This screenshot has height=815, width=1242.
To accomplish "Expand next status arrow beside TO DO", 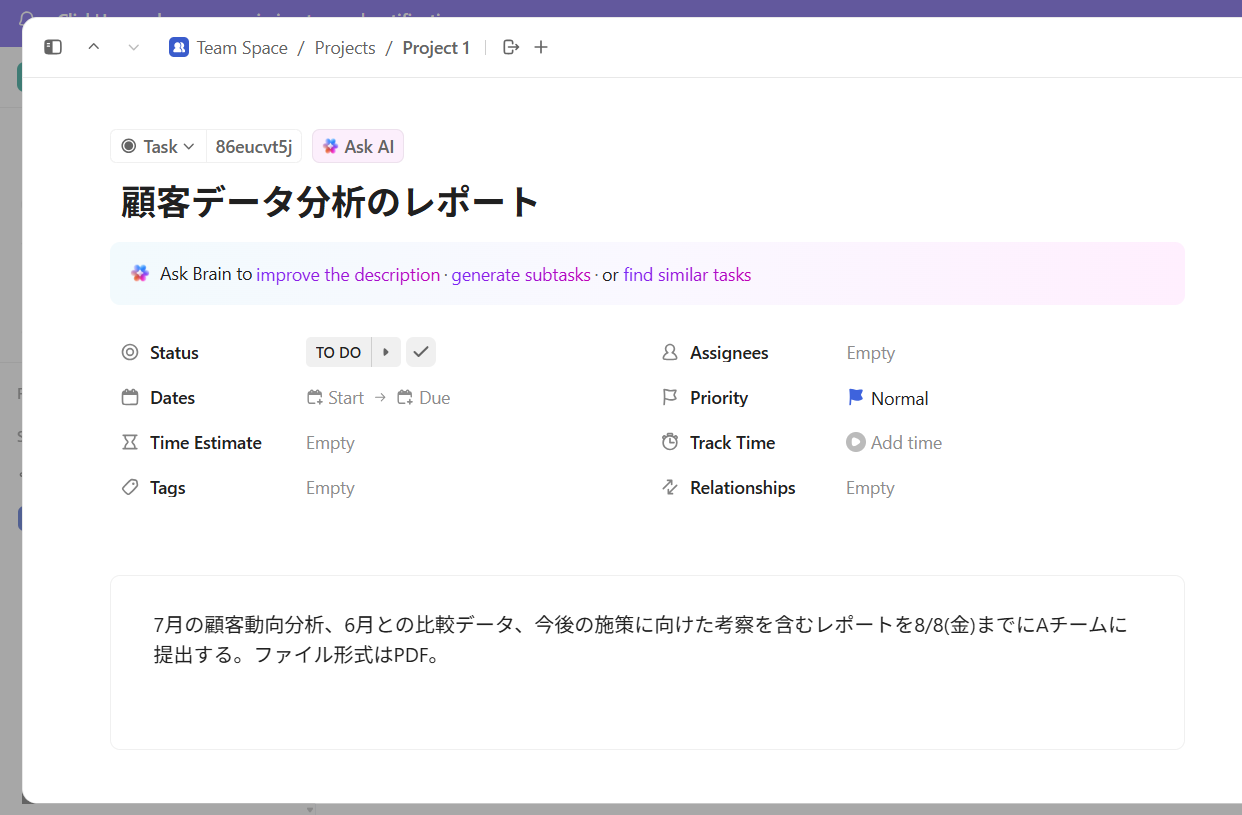I will pos(386,352).
